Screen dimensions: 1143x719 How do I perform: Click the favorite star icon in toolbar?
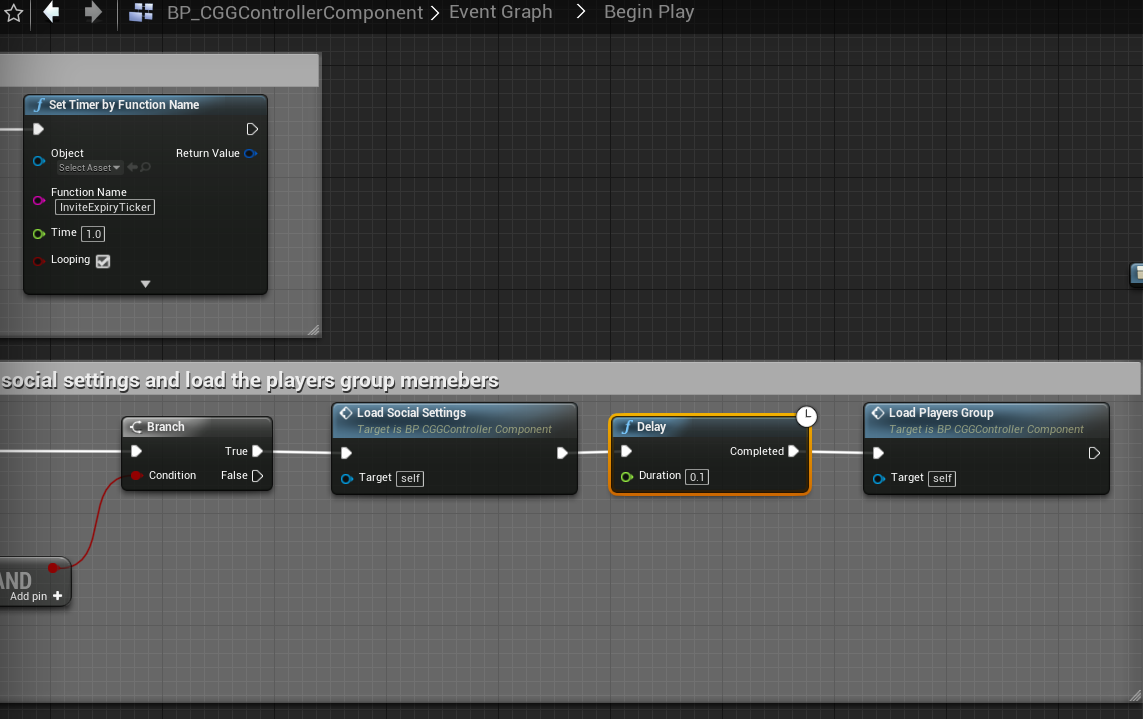point(13,13)
